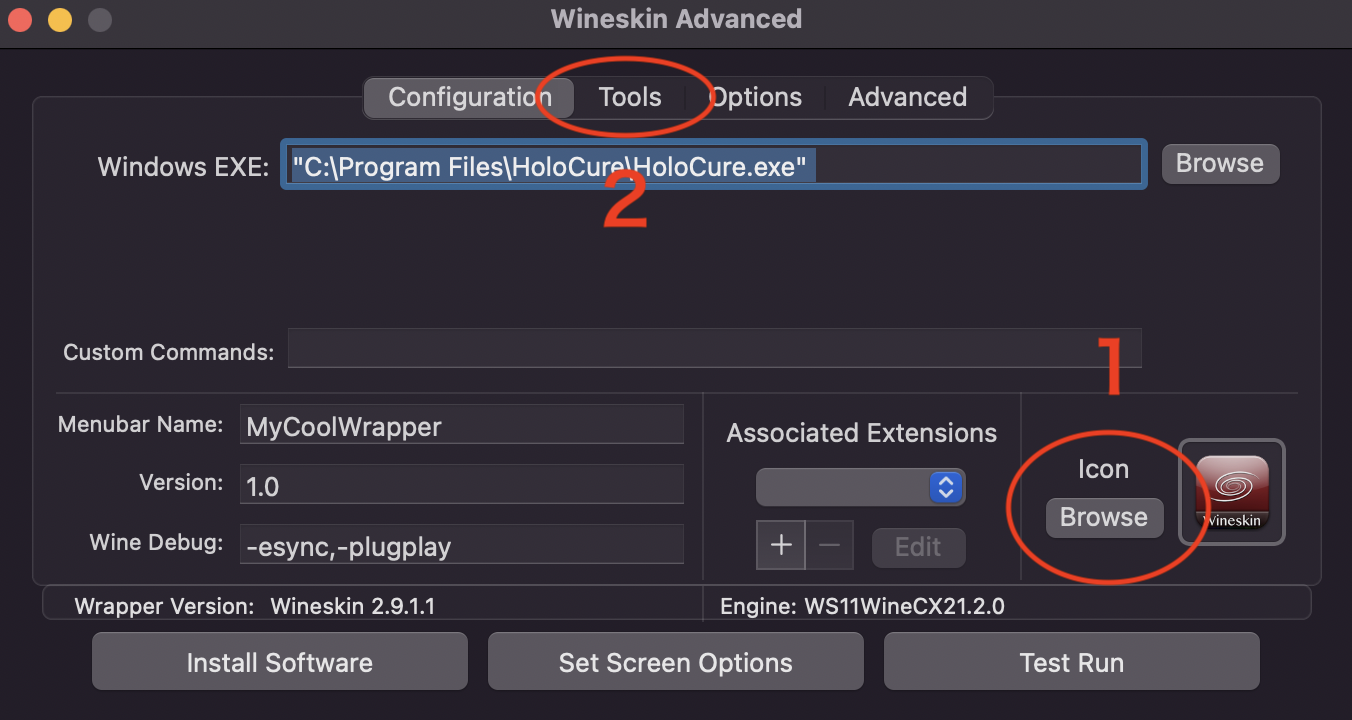This screenshot has width=1352, height=720.
Task: Click the Version field showing 1.0
Action: pyautogui.click(x=462, y=484)
